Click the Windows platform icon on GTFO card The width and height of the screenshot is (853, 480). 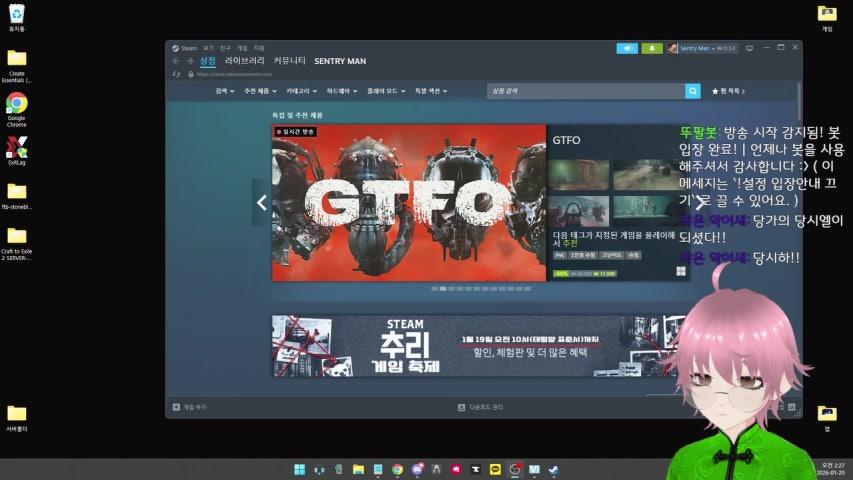pyautogui.click(x=681, y=271)
